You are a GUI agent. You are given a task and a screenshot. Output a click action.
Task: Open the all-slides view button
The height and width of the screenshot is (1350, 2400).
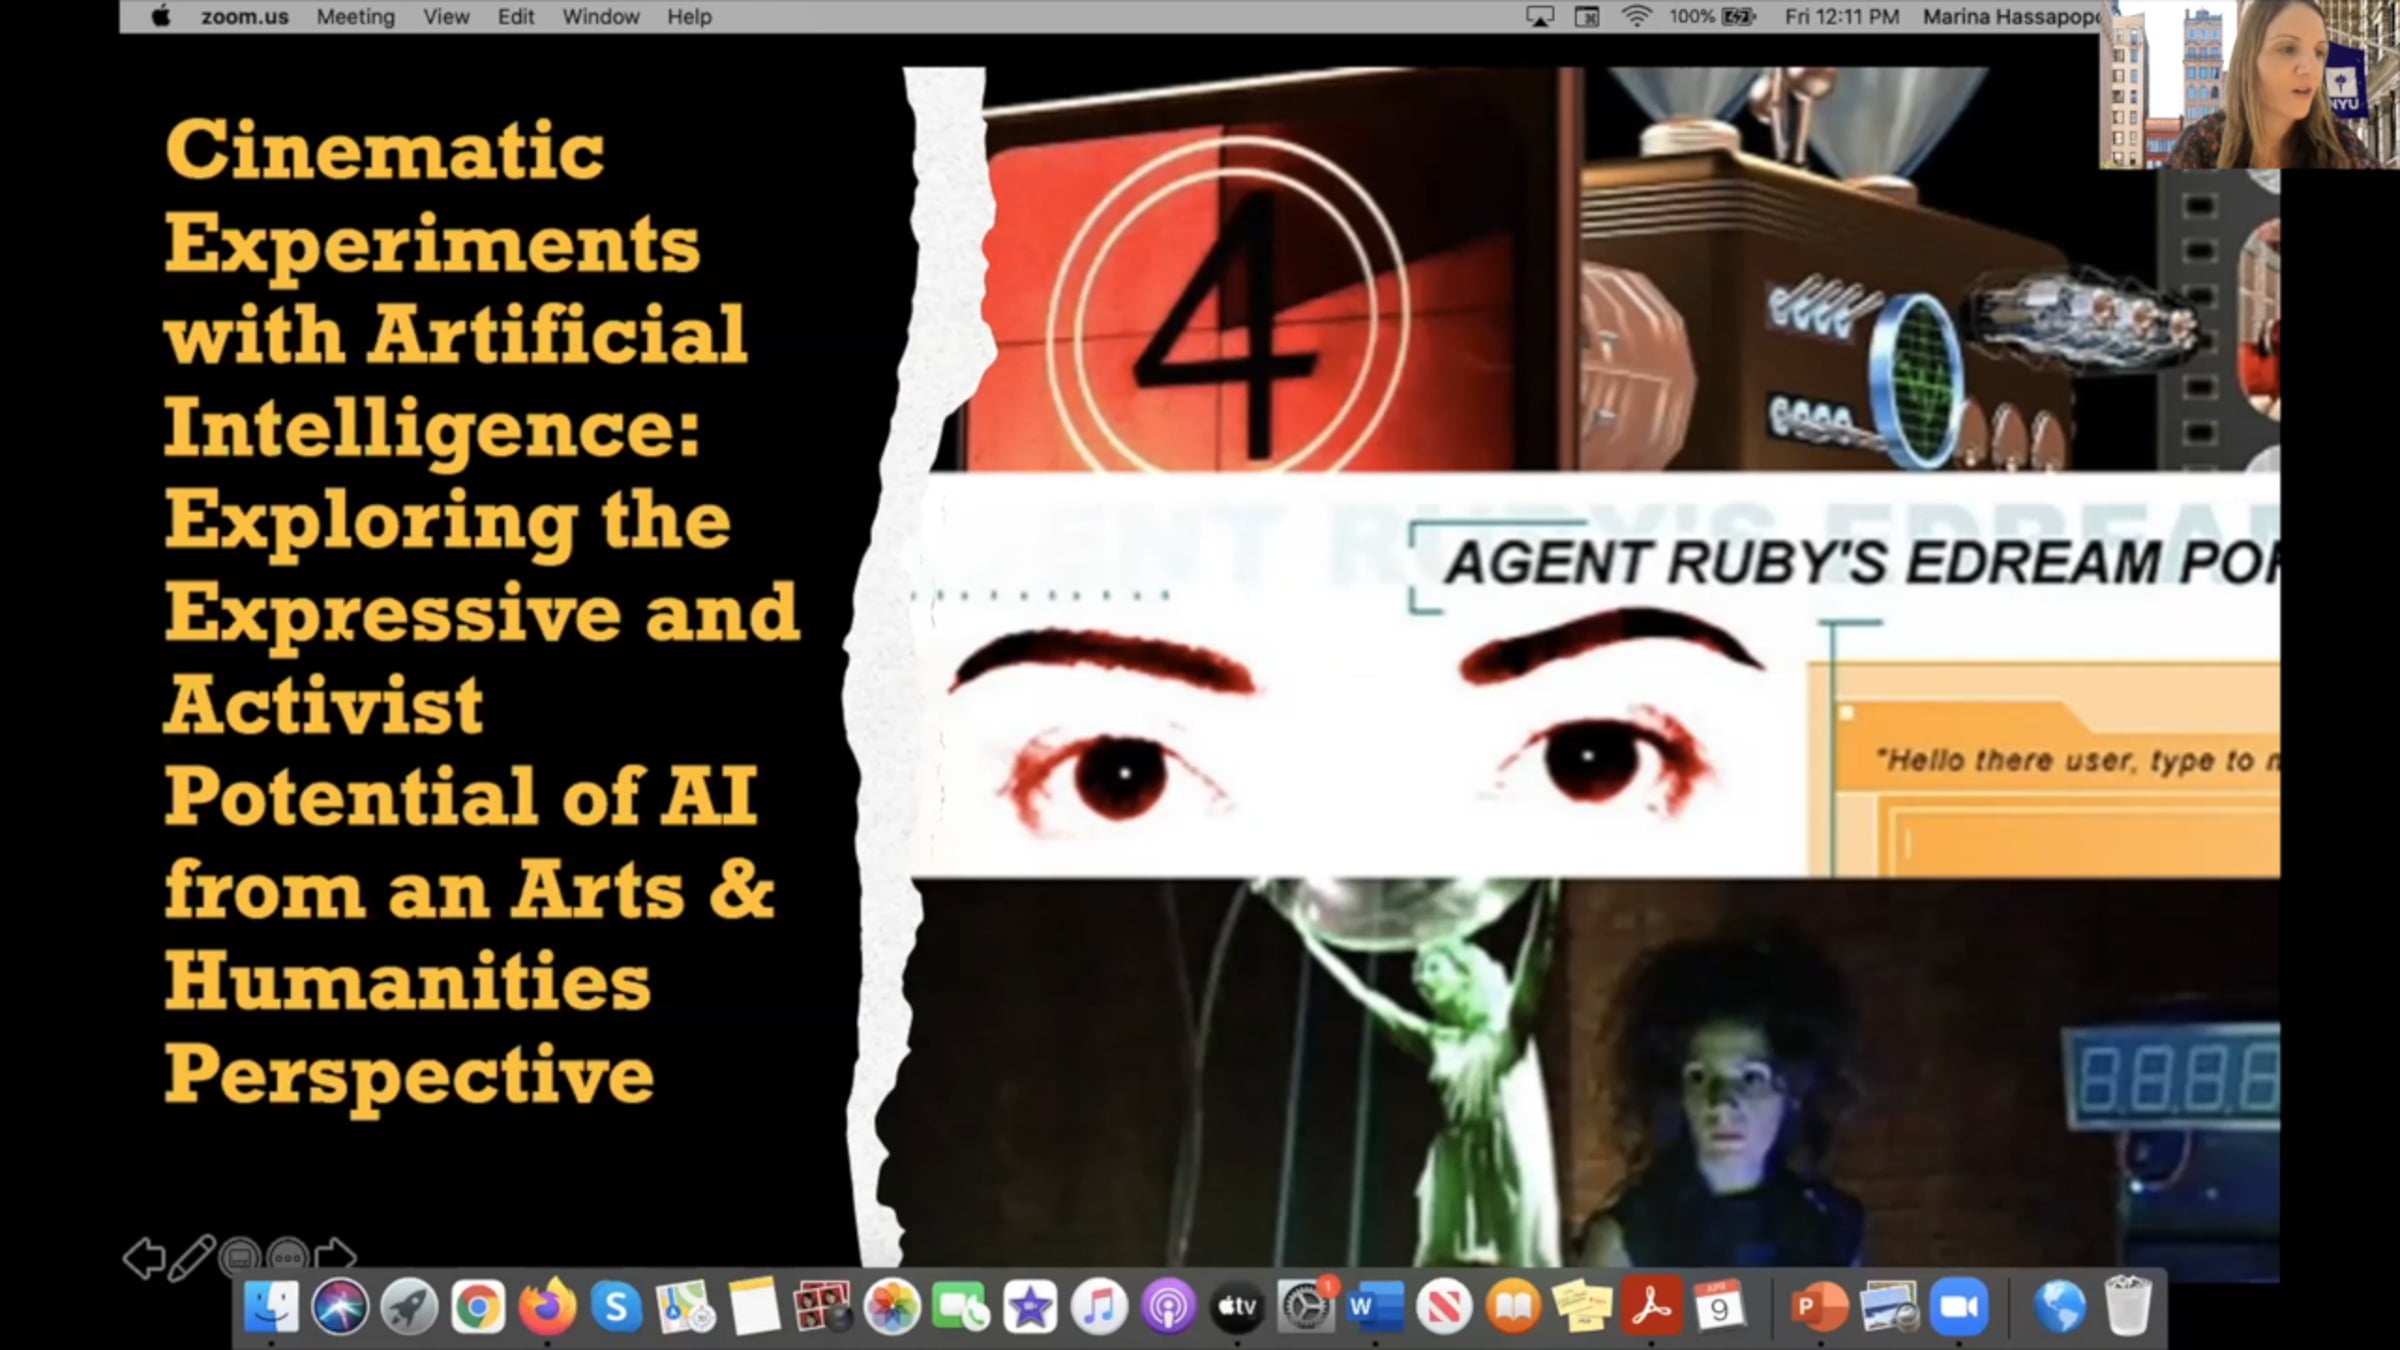tap(240, 1258)
